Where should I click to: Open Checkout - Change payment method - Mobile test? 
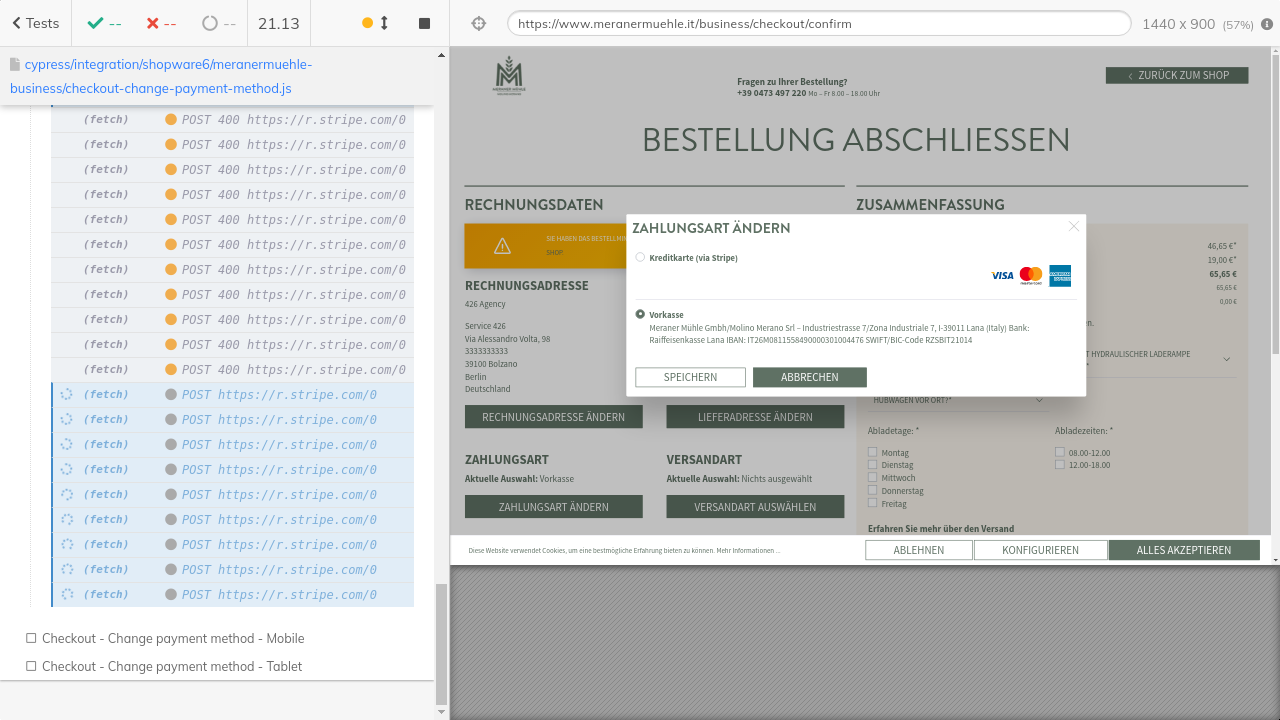tap(172, 638)
